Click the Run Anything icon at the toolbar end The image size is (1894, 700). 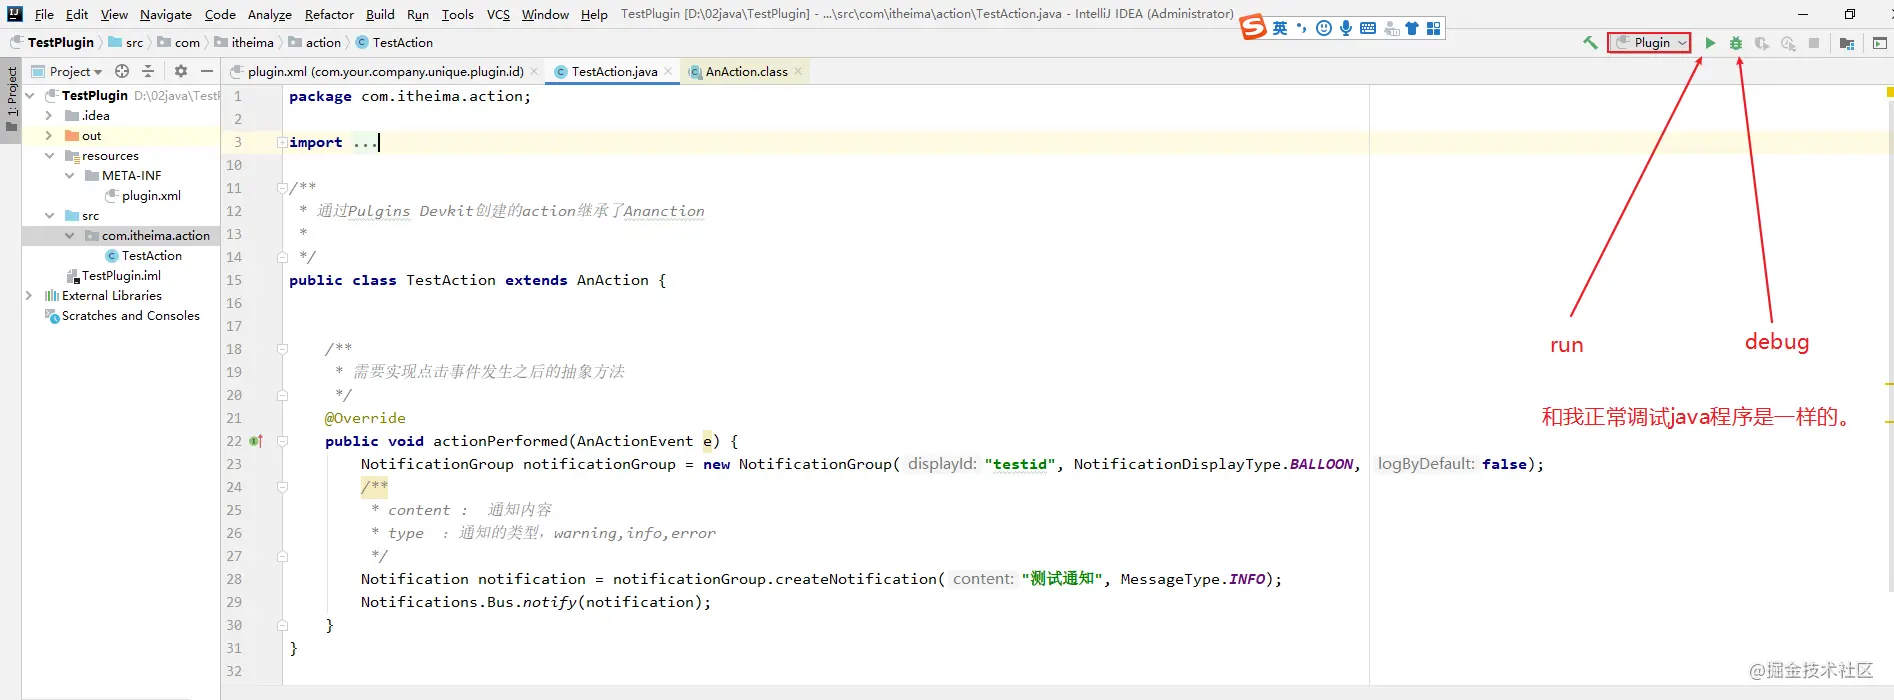1880,43
